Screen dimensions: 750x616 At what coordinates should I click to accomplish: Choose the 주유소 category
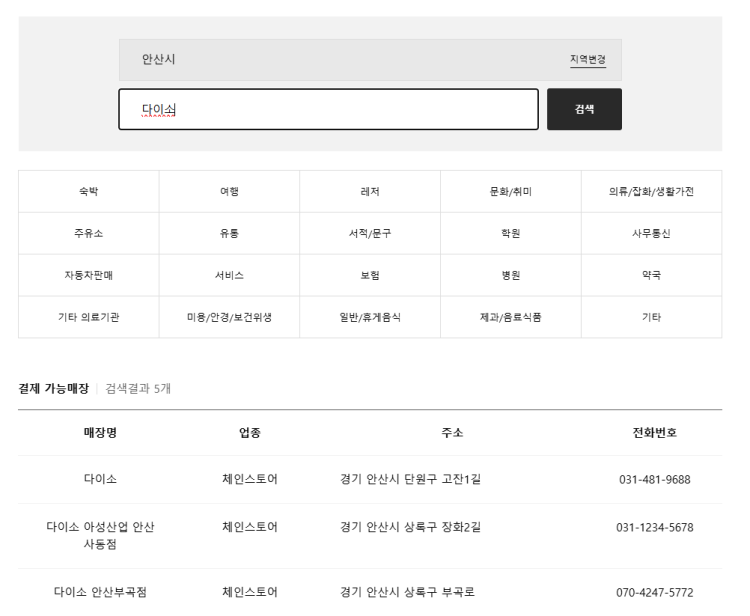88,233
